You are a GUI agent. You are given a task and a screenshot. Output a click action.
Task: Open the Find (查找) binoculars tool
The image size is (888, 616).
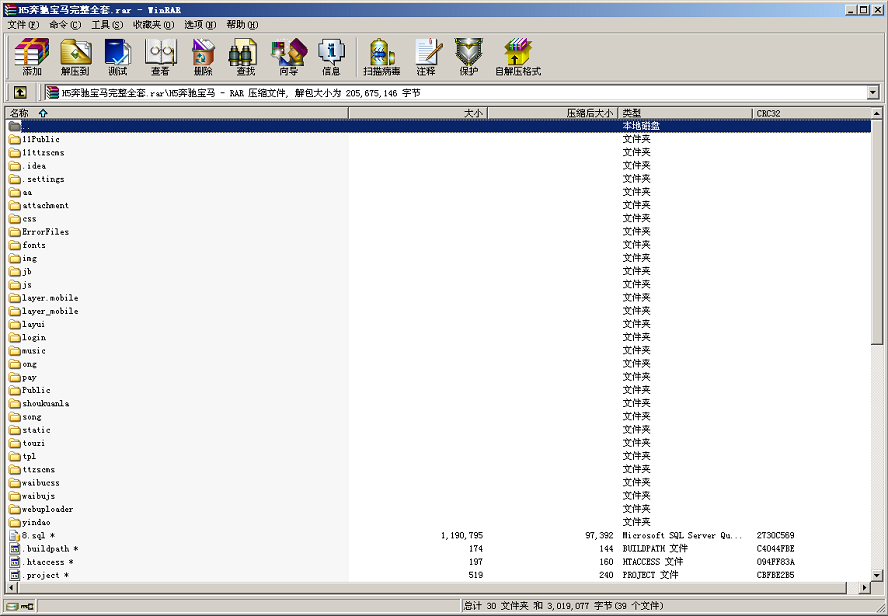coord(245,57)
